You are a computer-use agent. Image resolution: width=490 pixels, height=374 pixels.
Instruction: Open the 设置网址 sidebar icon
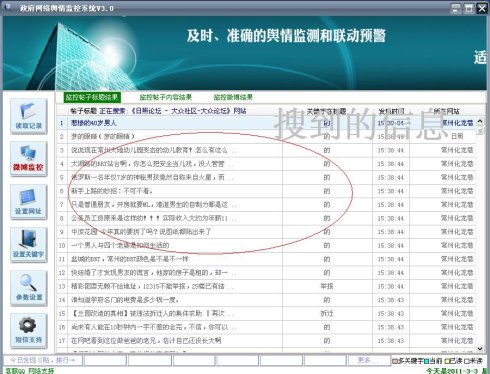(x=28, y=202)
